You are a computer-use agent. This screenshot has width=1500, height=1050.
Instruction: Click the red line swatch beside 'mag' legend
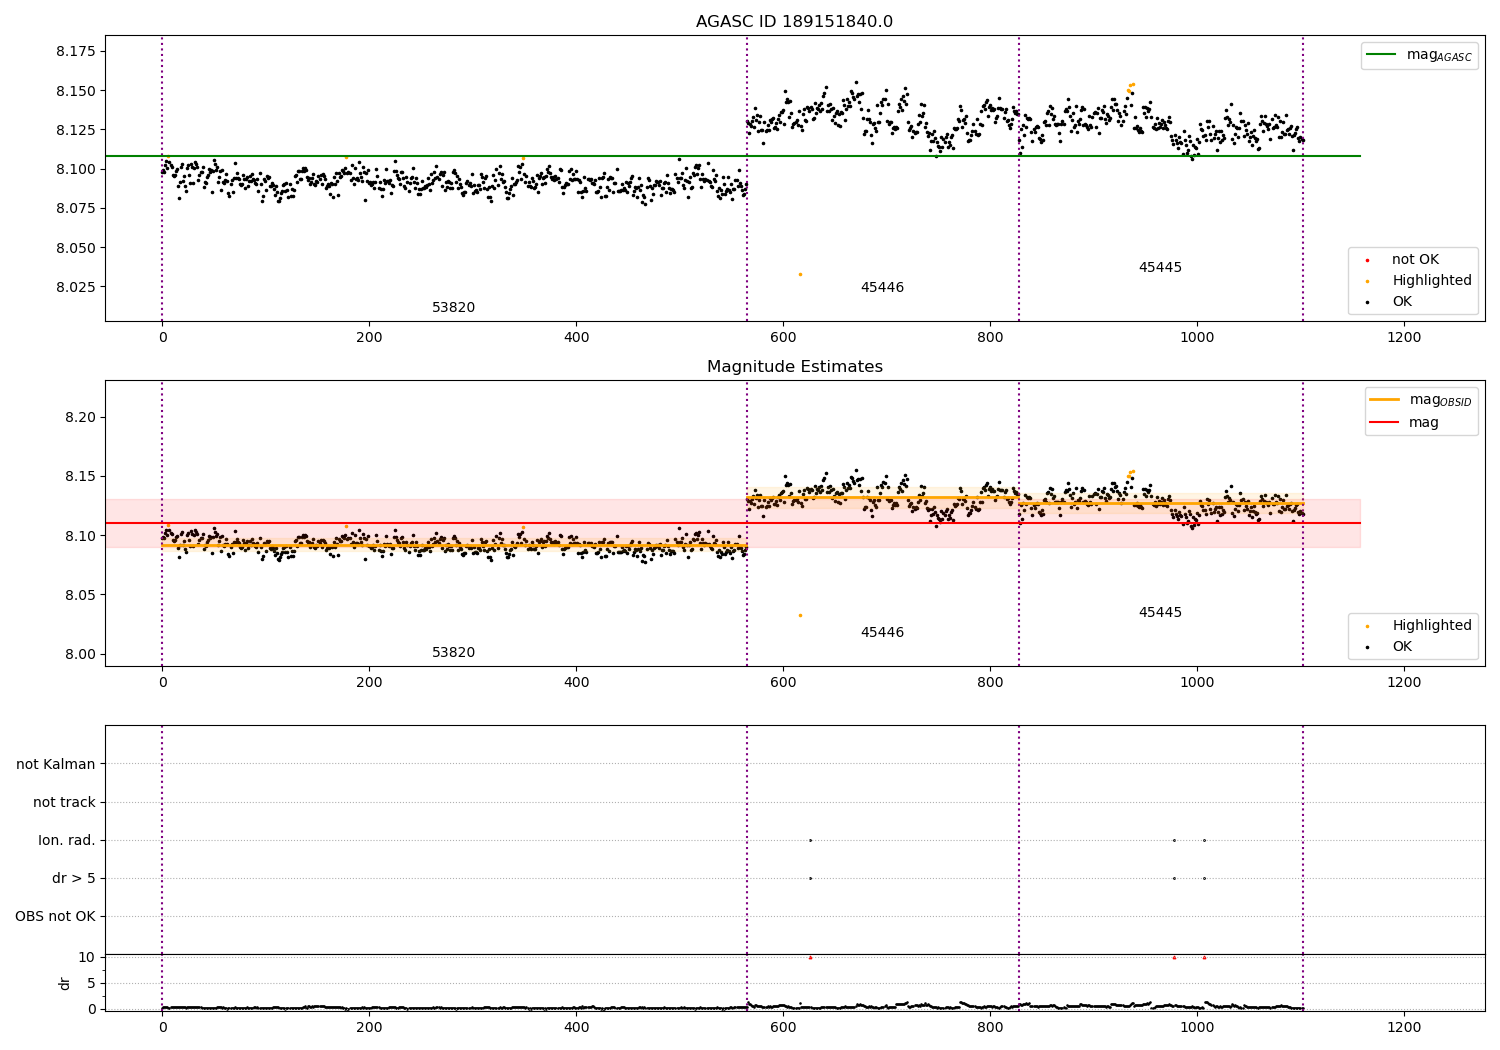[x=1385, y=422]
